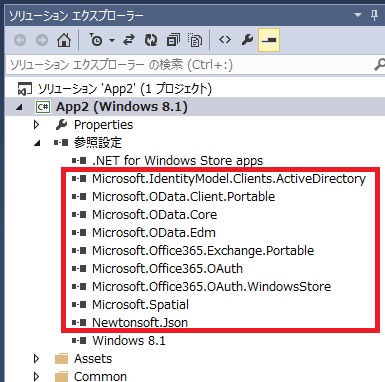Viewport: 385px width, 382px height.
Task: Click the collapse all icon
Action: pos(173,40)
